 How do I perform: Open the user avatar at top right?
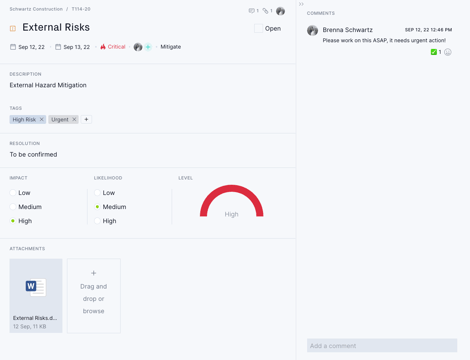tap(280, 11)
